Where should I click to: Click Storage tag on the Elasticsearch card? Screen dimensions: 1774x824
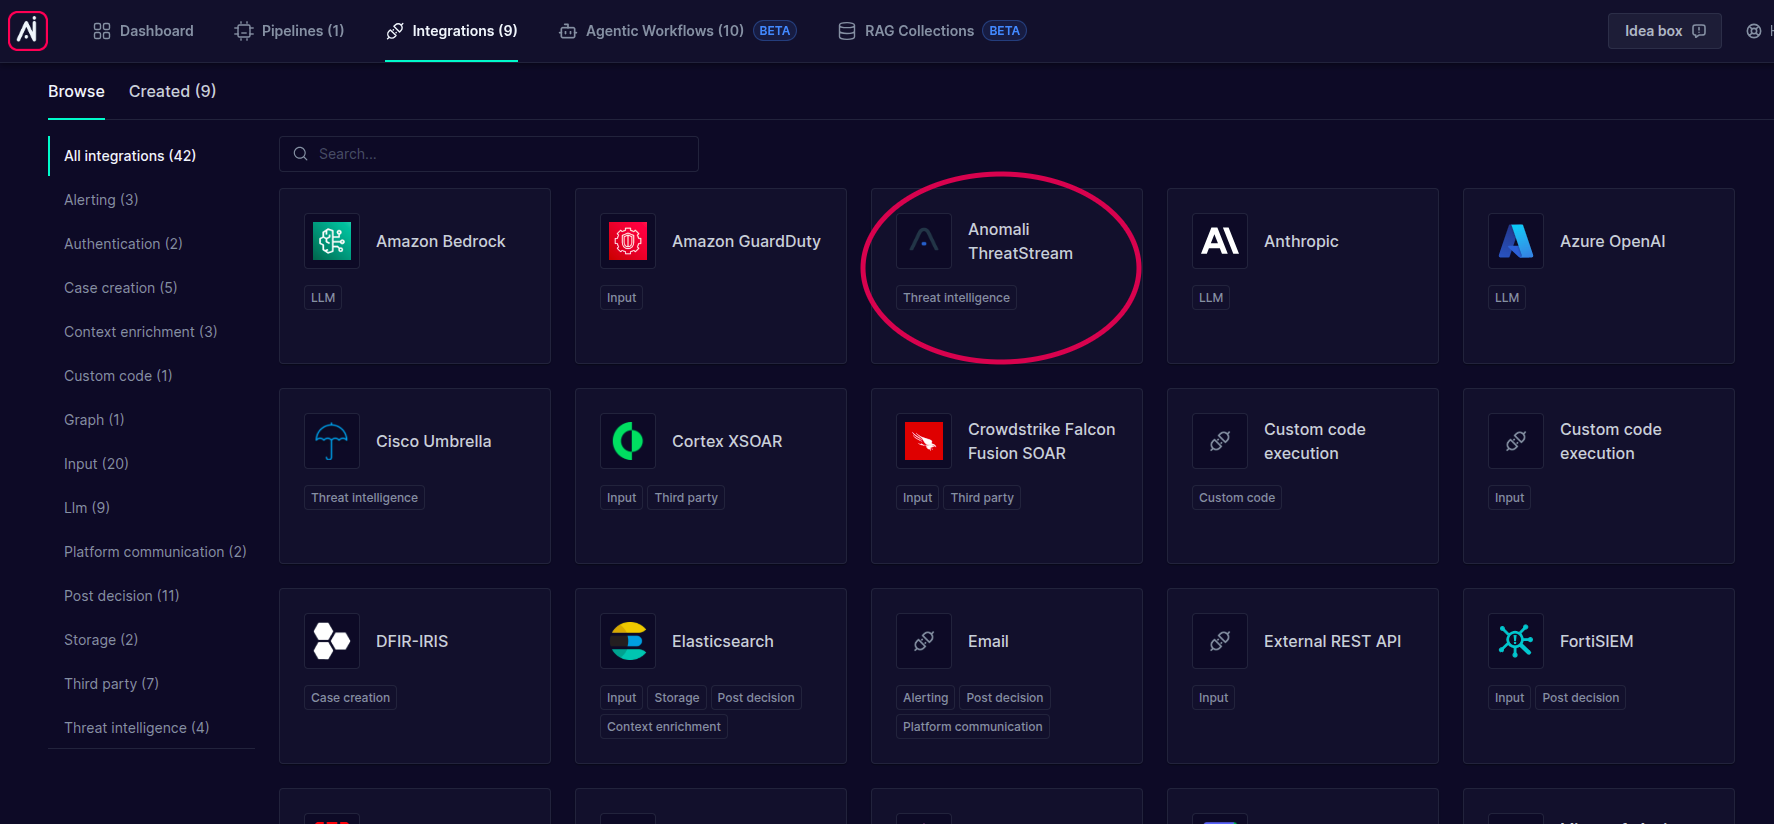(x=677, y=698)
